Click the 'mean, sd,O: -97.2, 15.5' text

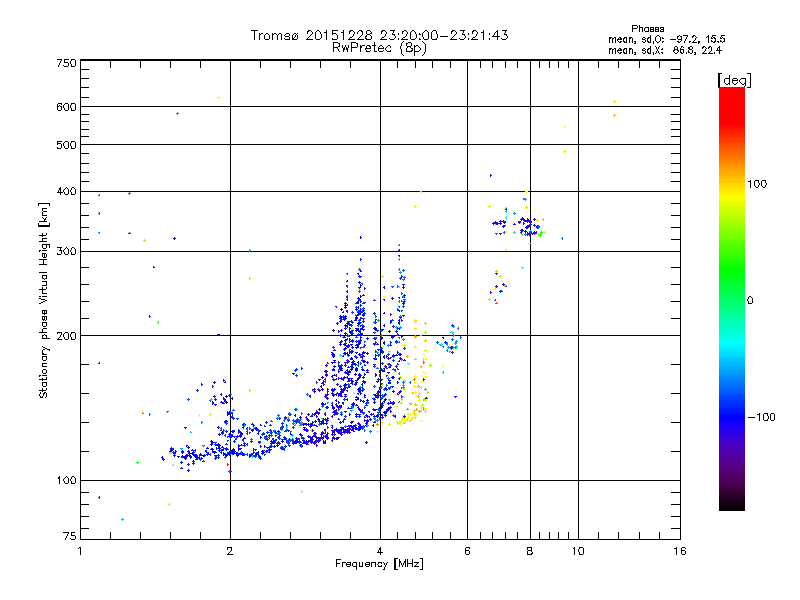pos(666,39)
